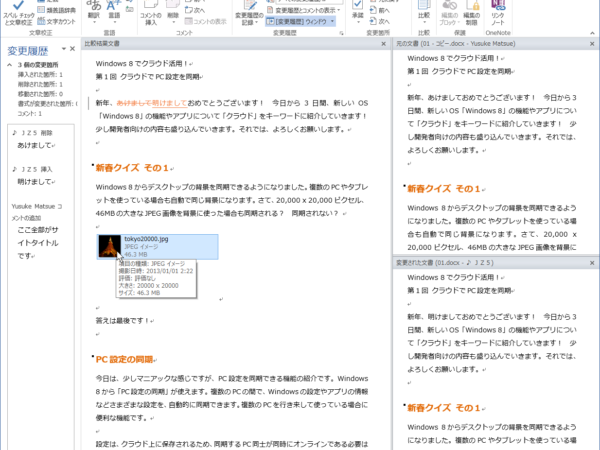Click heading '新春クイズ その1' in compared document
This screenshot has height=450, width=600.
click(x=132, y=168)
